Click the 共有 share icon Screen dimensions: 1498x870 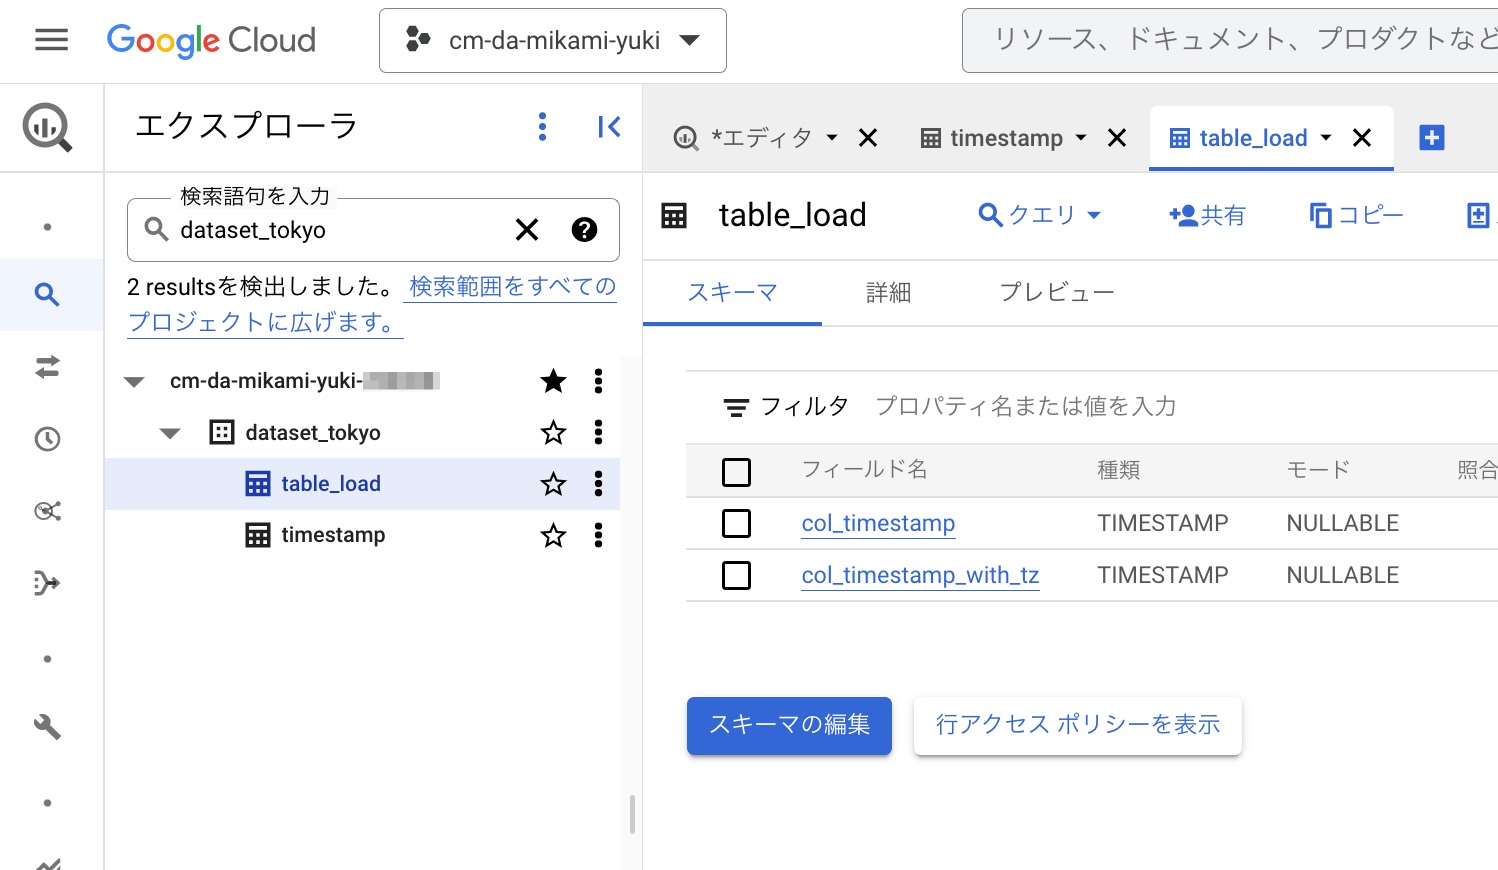tap(1207, 215)
